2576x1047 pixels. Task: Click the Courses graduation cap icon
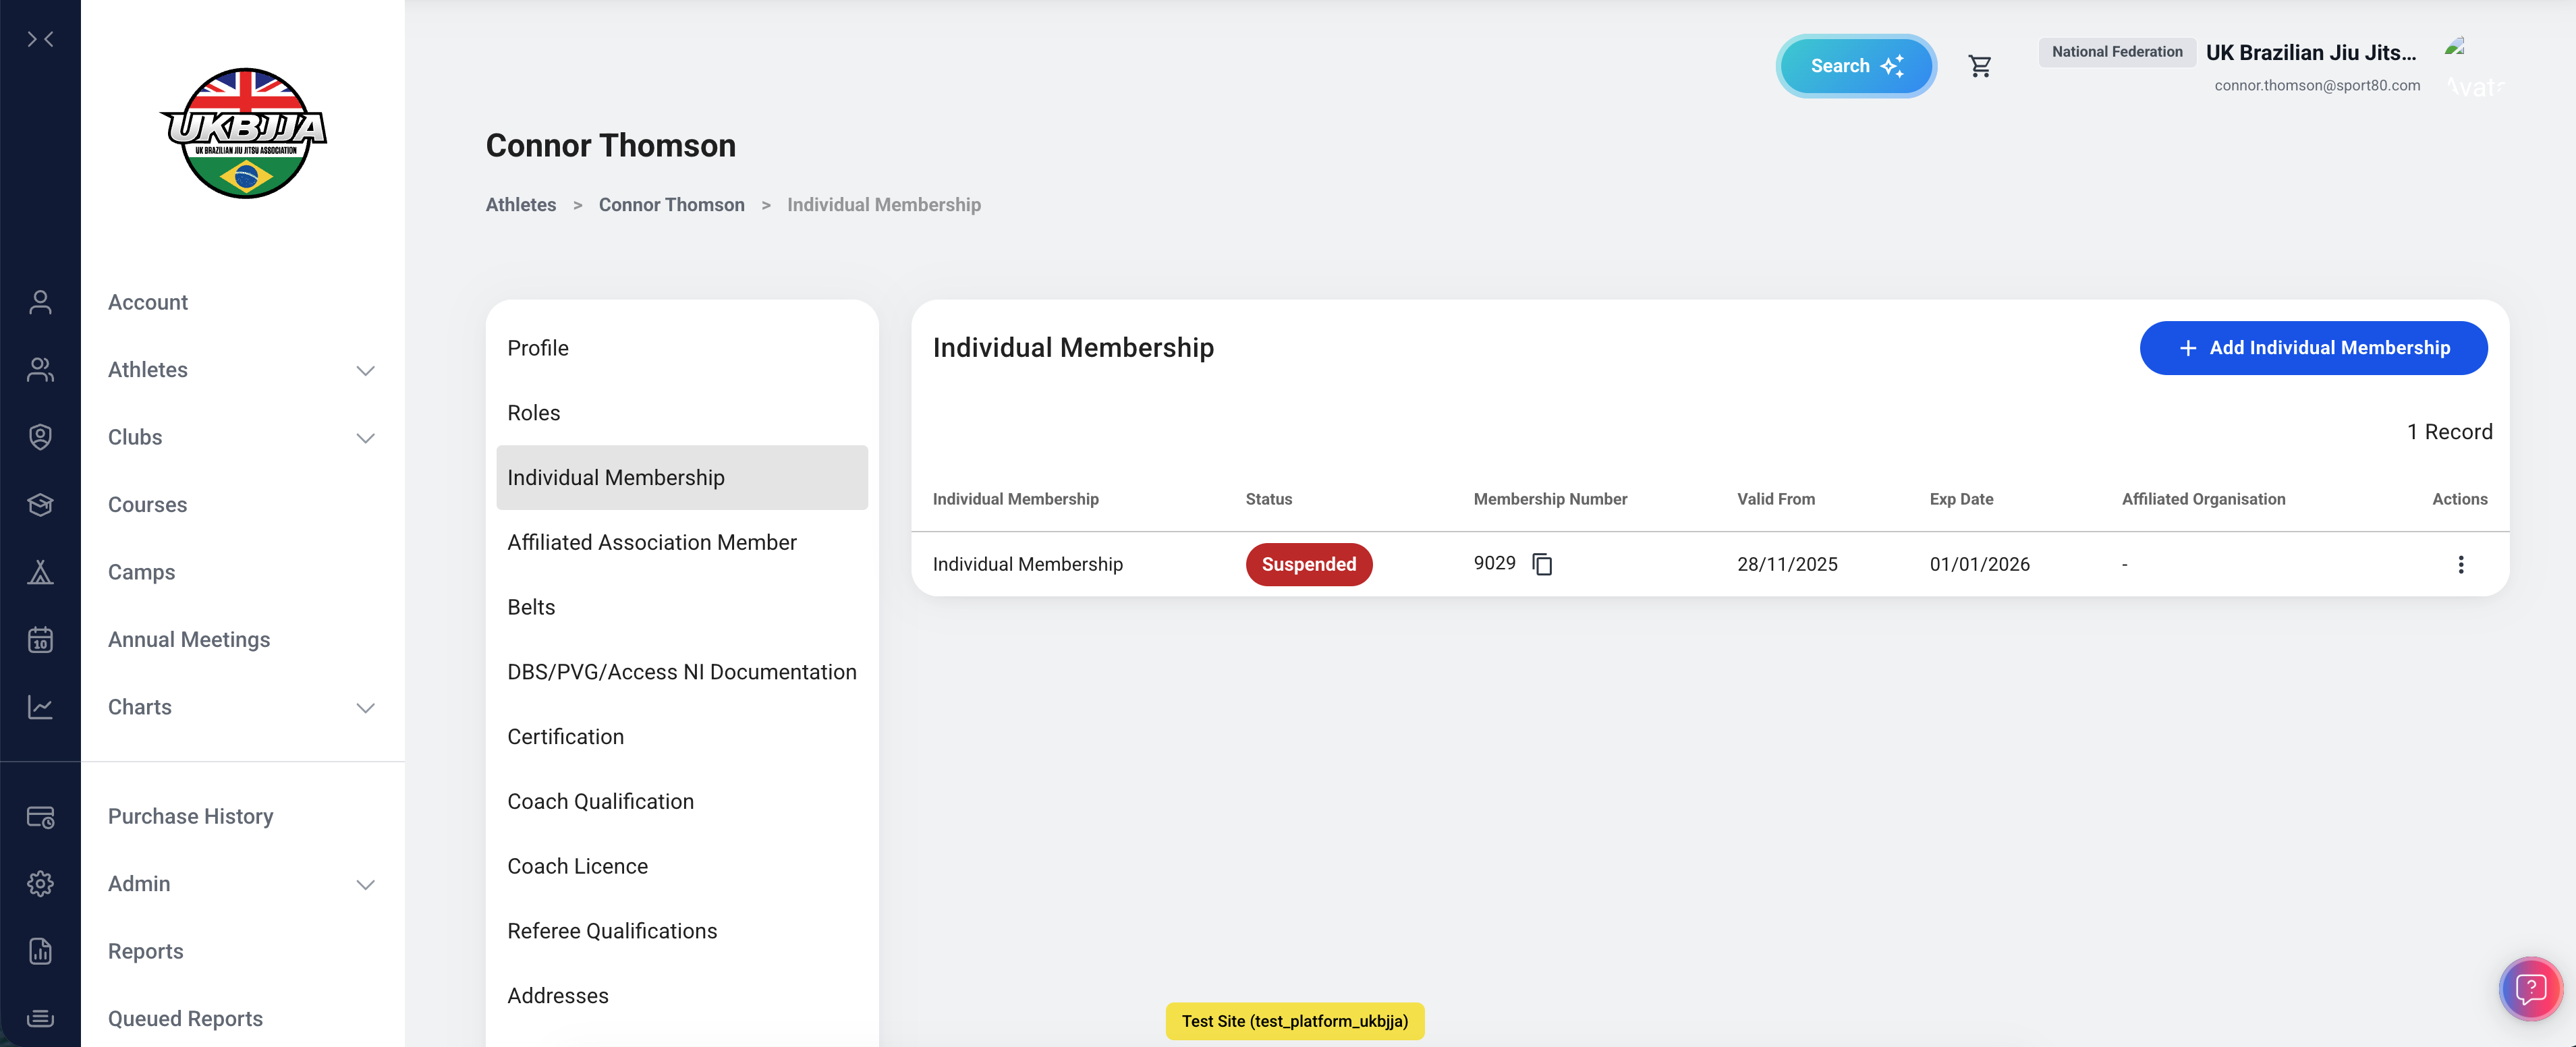click(40, 504)
